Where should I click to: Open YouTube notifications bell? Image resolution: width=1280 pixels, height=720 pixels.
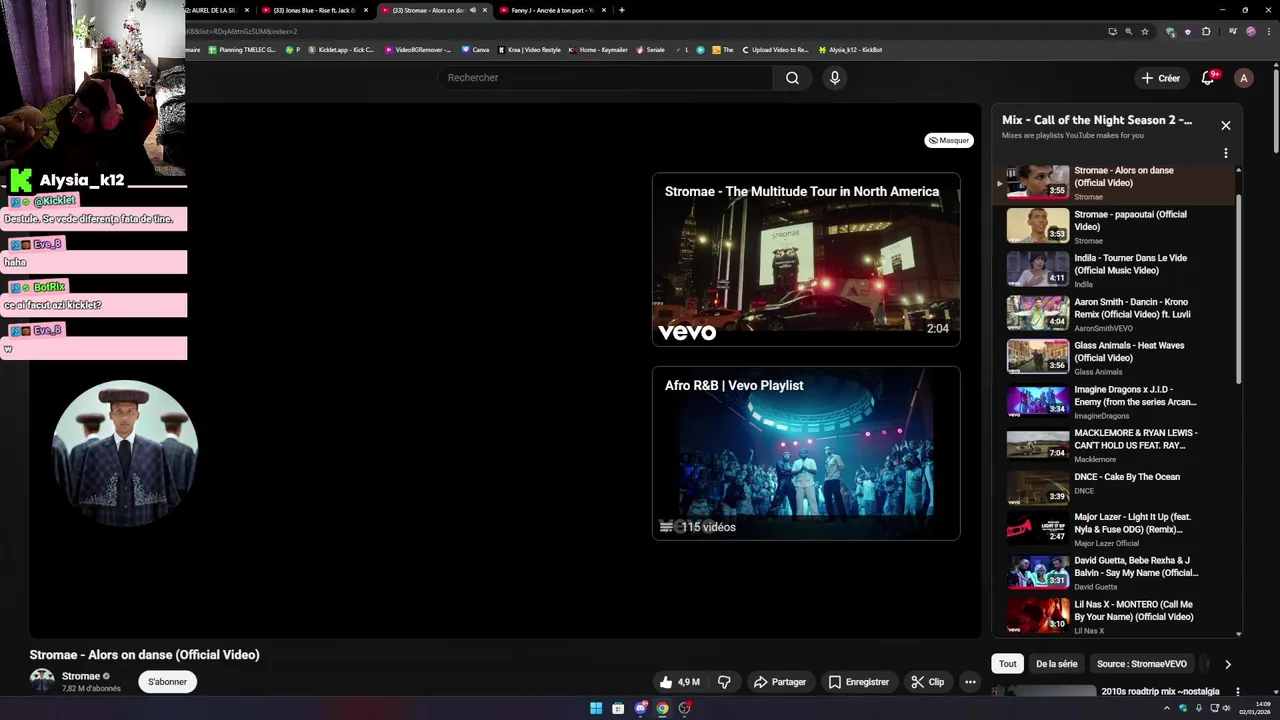click(x=1208, y=78)
